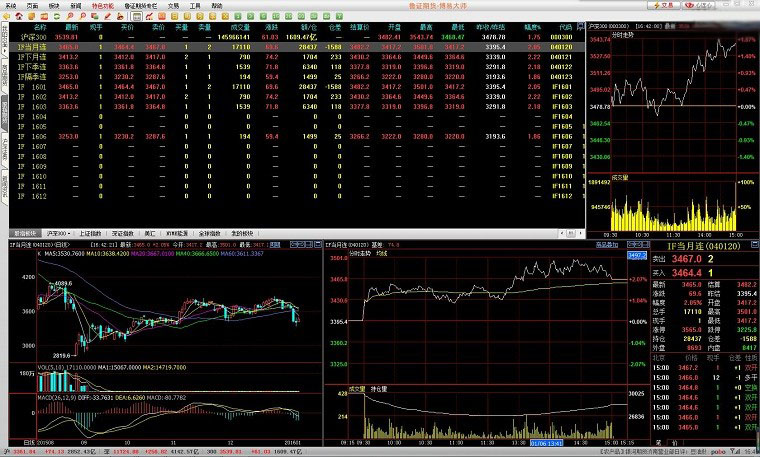This screenshot has height=457, width=760.
Task: Select the IF 1606 row
Action: click(297, 137)
